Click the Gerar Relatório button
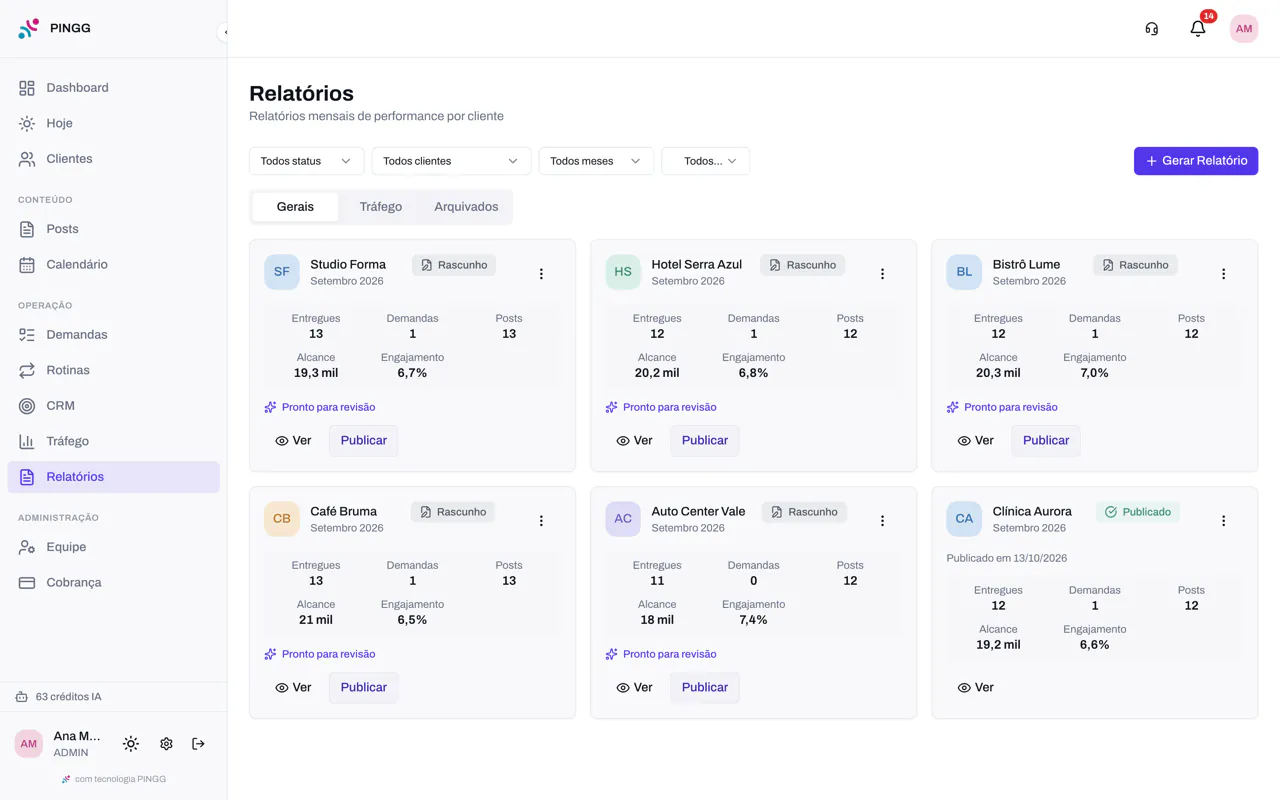1280x800 pixels. coord(1196,161)
